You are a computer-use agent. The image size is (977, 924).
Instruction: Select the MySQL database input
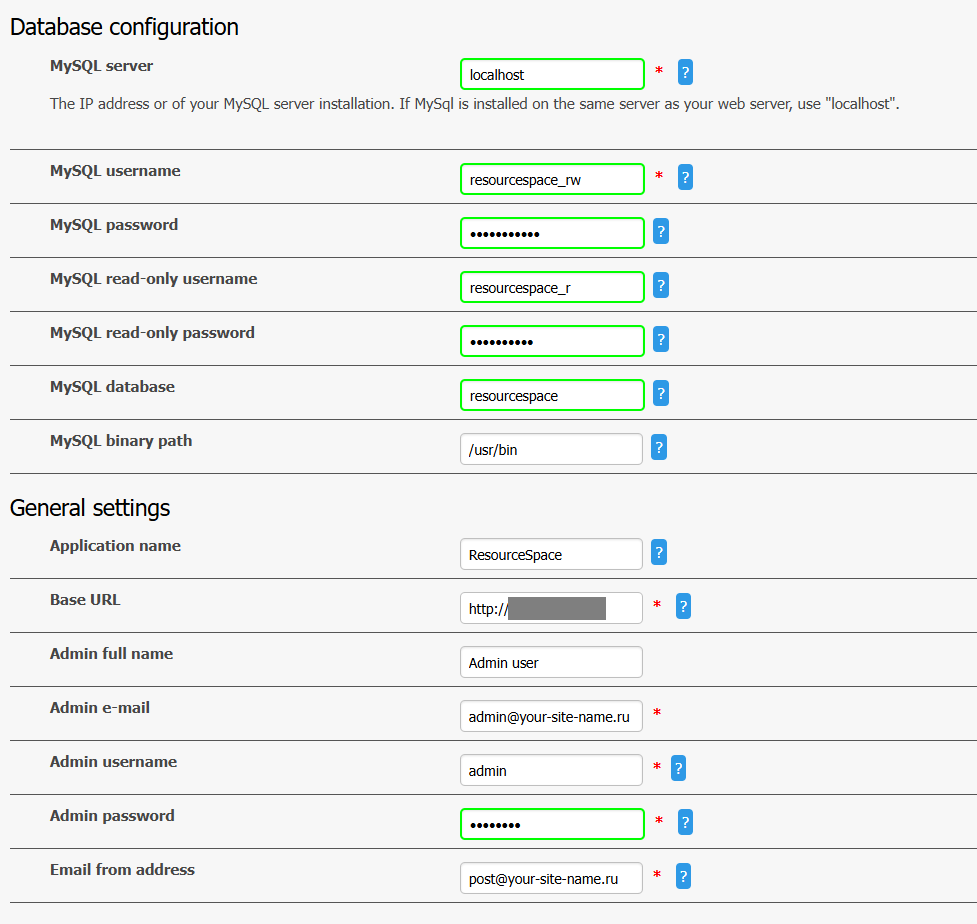click(x=552, y=395)
